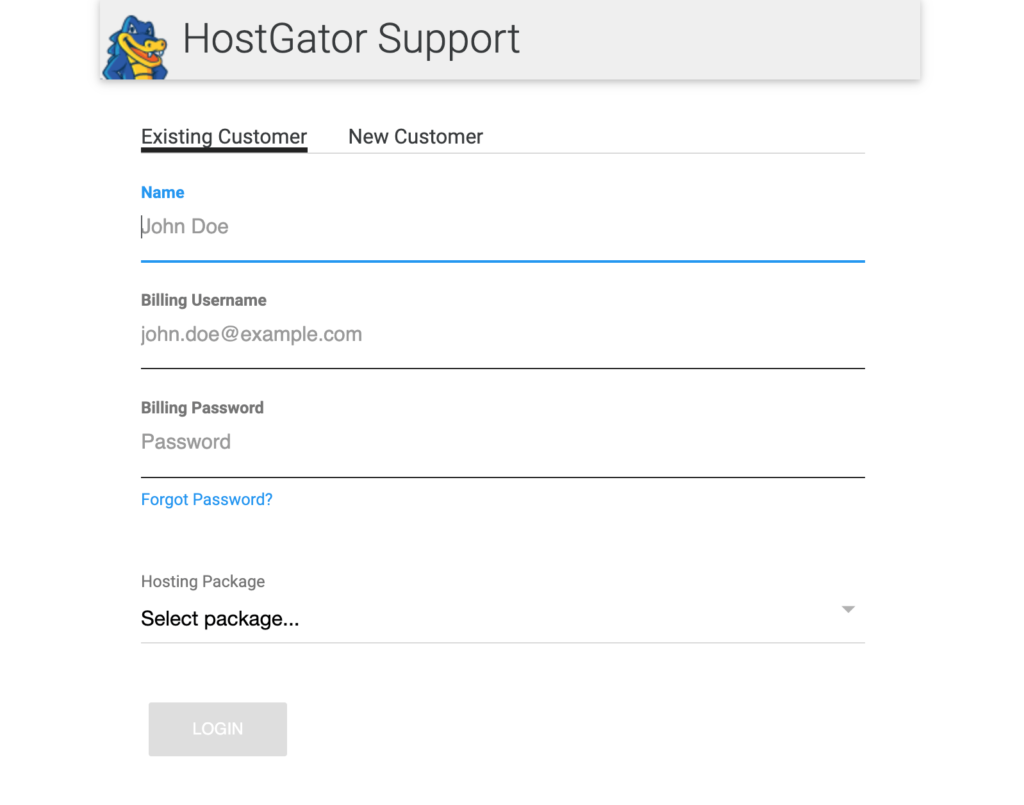Viewport: 1024px width, 805px height.
Task: Select the Billing Password input field
Action: pyautogui.click(x=500, y=442)
